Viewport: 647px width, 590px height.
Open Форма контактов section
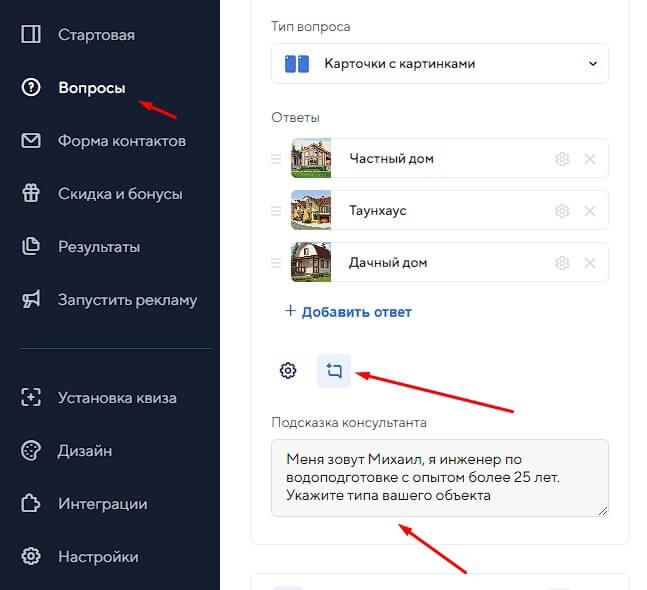click(122, 141)
